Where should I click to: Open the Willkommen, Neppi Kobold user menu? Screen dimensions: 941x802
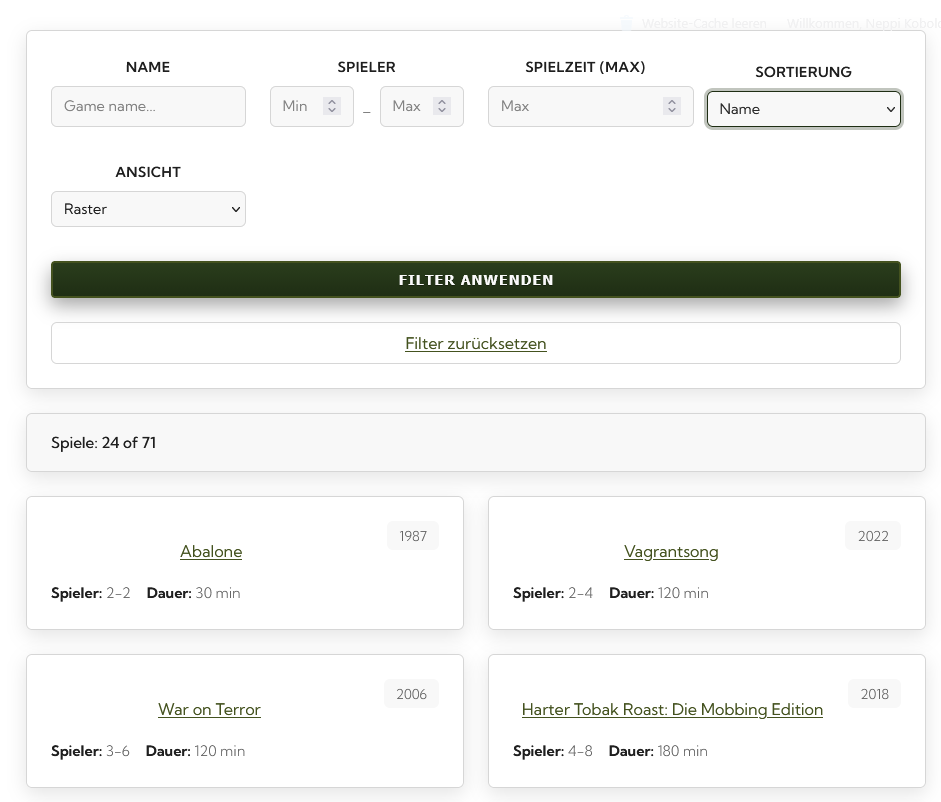[861, 23]
